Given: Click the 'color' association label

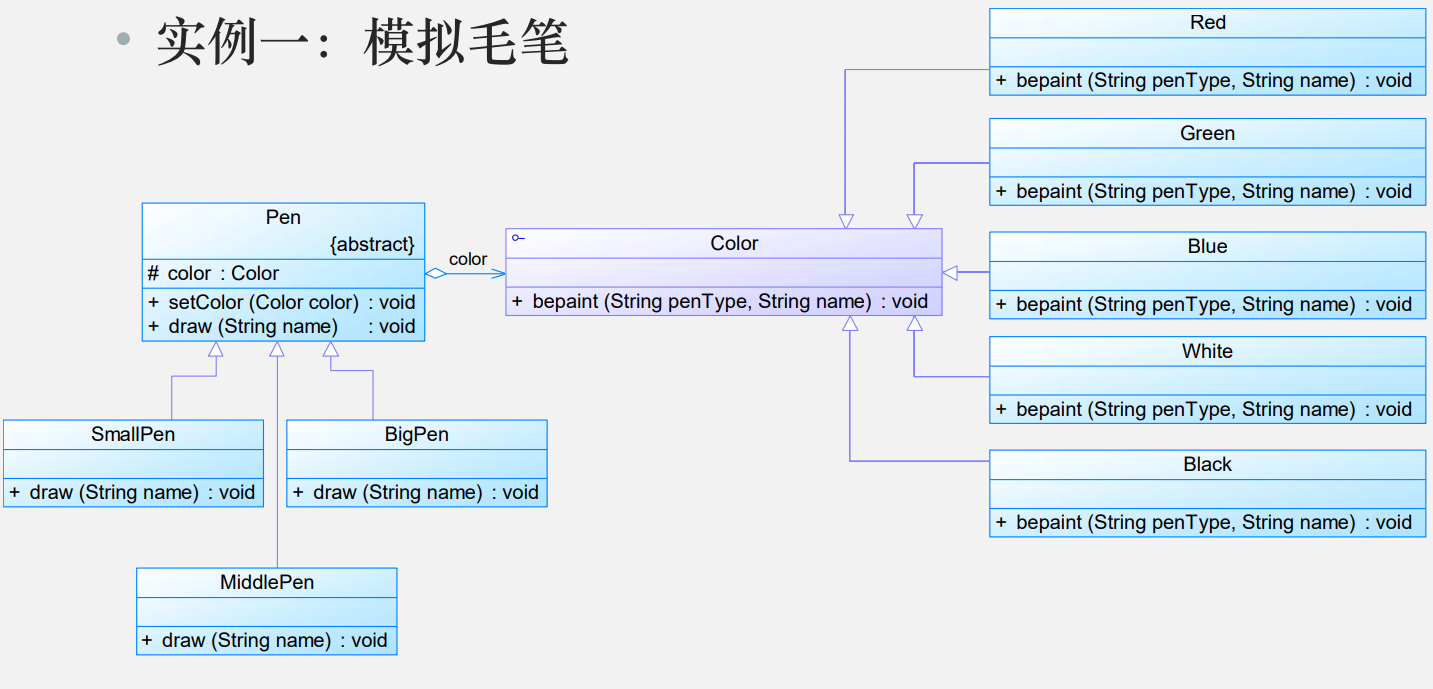Looking at the screenshot, I should 468,259.
